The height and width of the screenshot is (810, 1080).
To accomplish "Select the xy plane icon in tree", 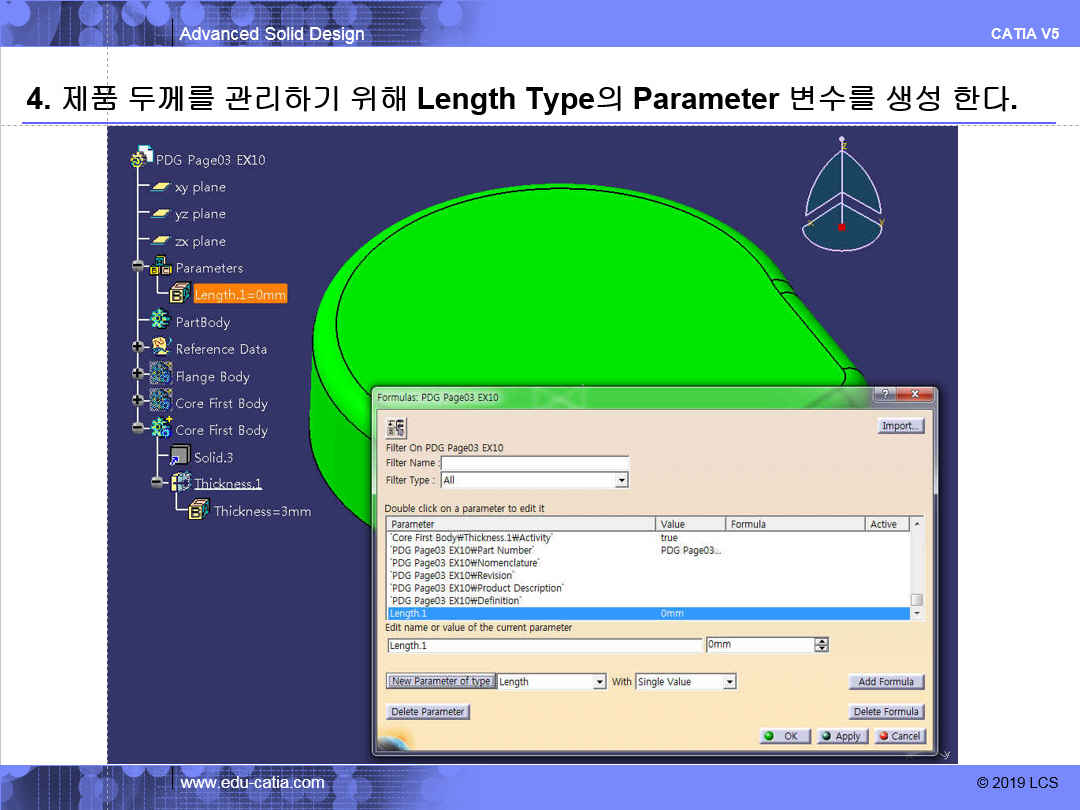I will click(160, 187).
